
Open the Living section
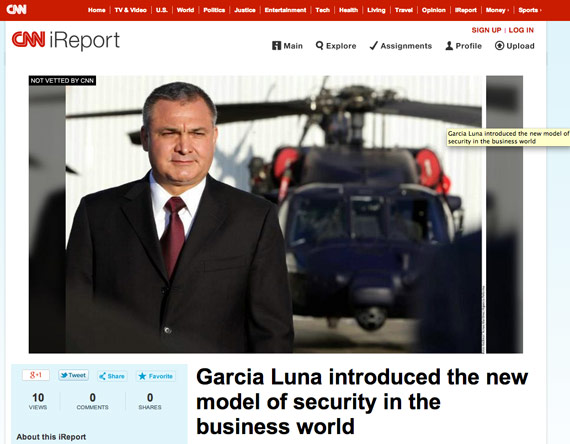(x=376, y=10)
